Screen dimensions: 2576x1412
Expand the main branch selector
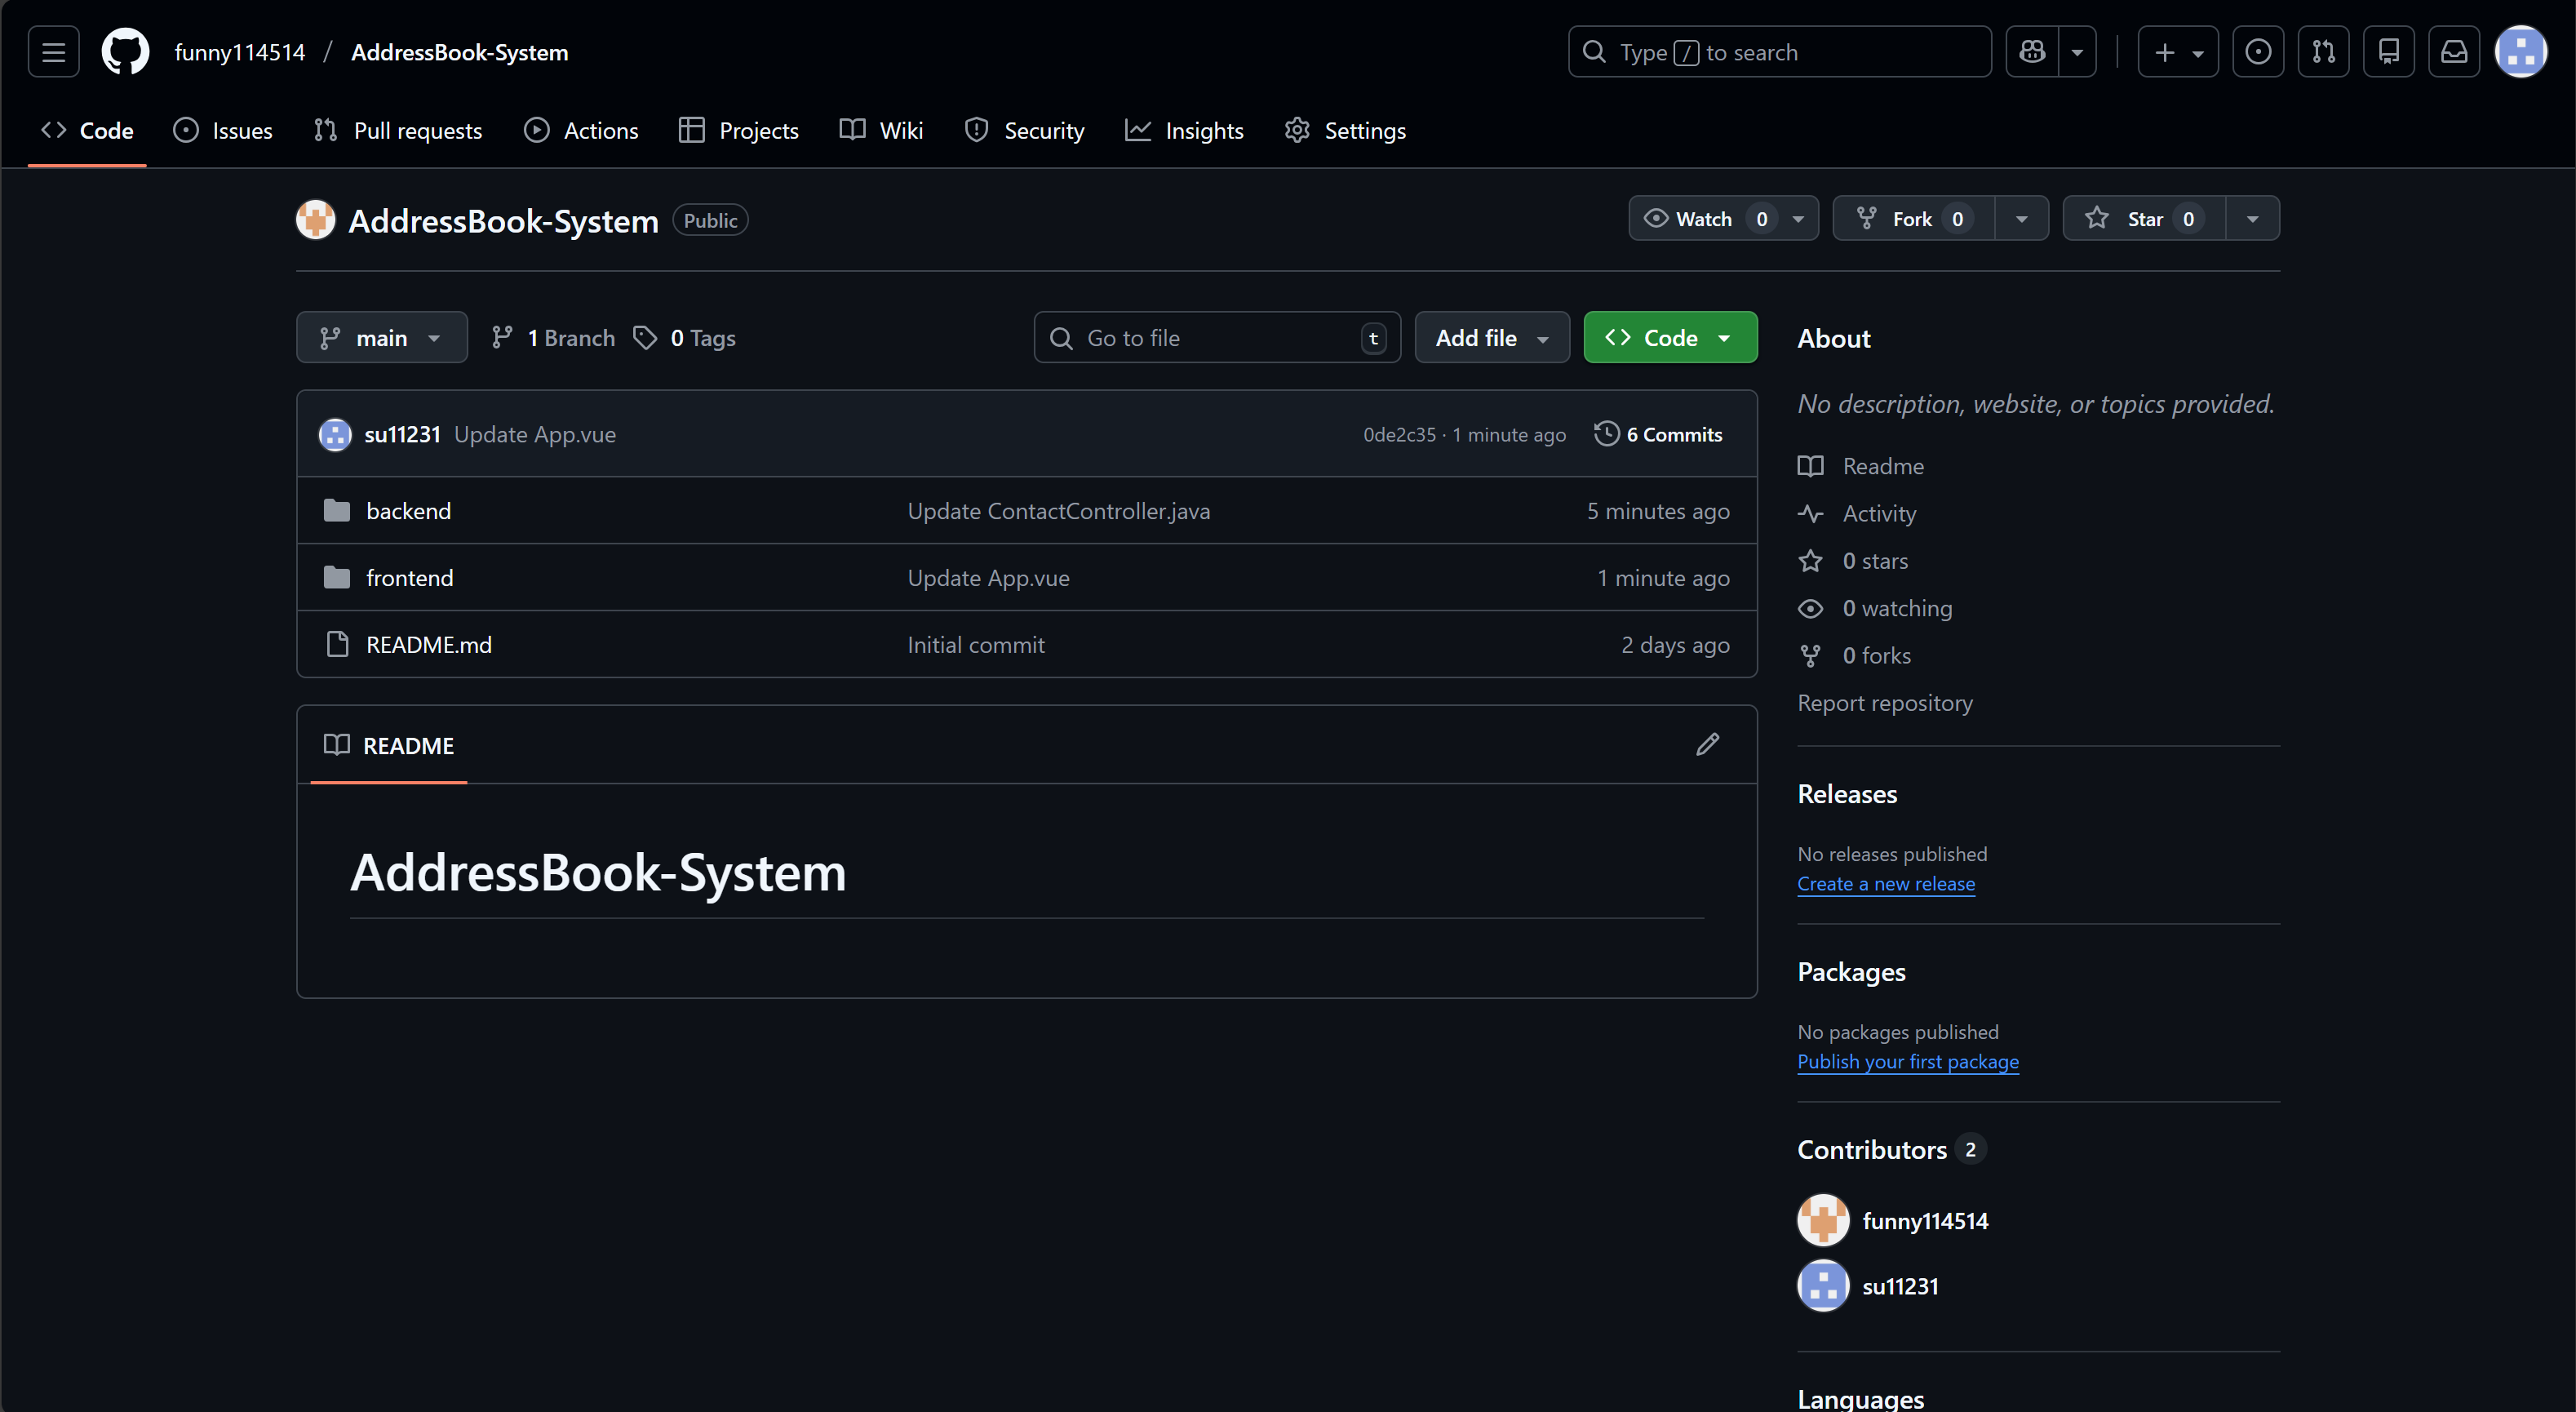pyautogui.click(x=381, y=338)
